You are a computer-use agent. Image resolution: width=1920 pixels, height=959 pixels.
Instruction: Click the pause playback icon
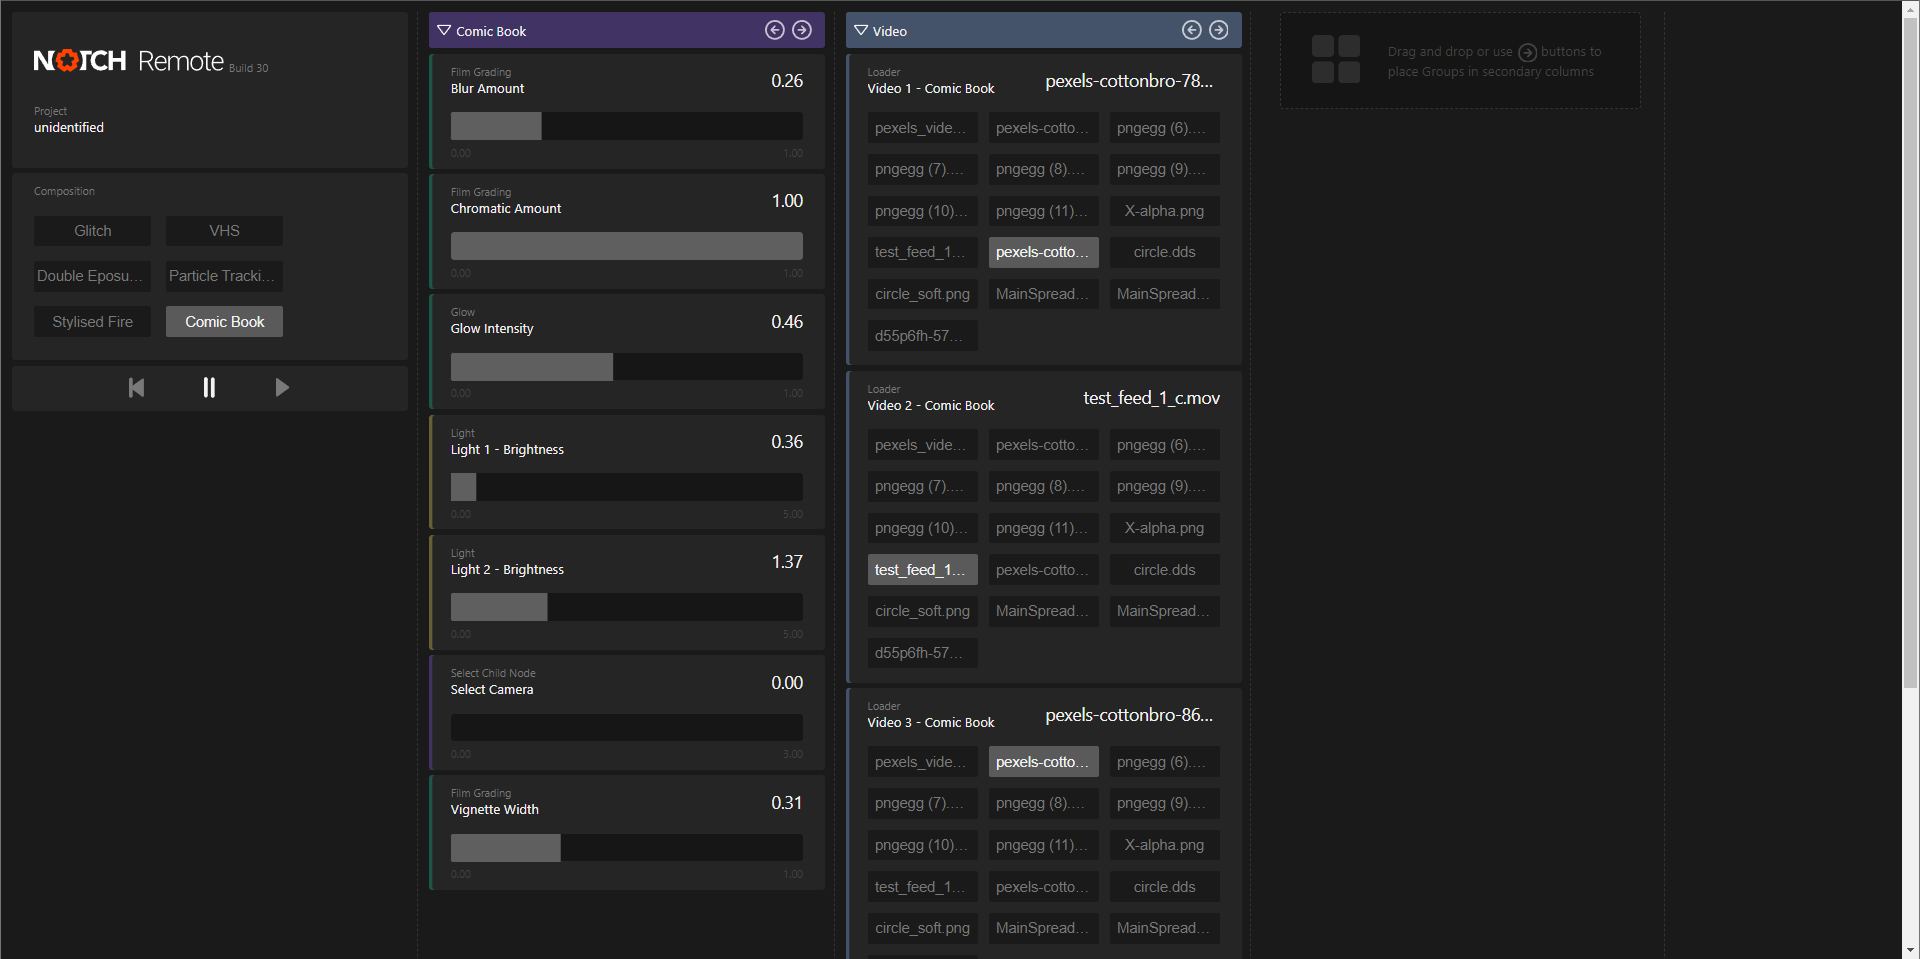click(x=209, y=388)
